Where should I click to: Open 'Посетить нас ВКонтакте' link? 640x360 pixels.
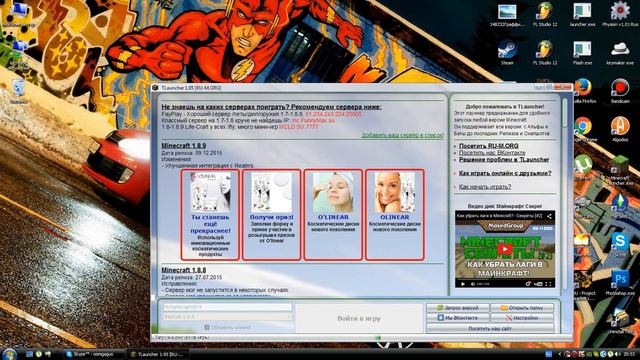pos(492,153)
